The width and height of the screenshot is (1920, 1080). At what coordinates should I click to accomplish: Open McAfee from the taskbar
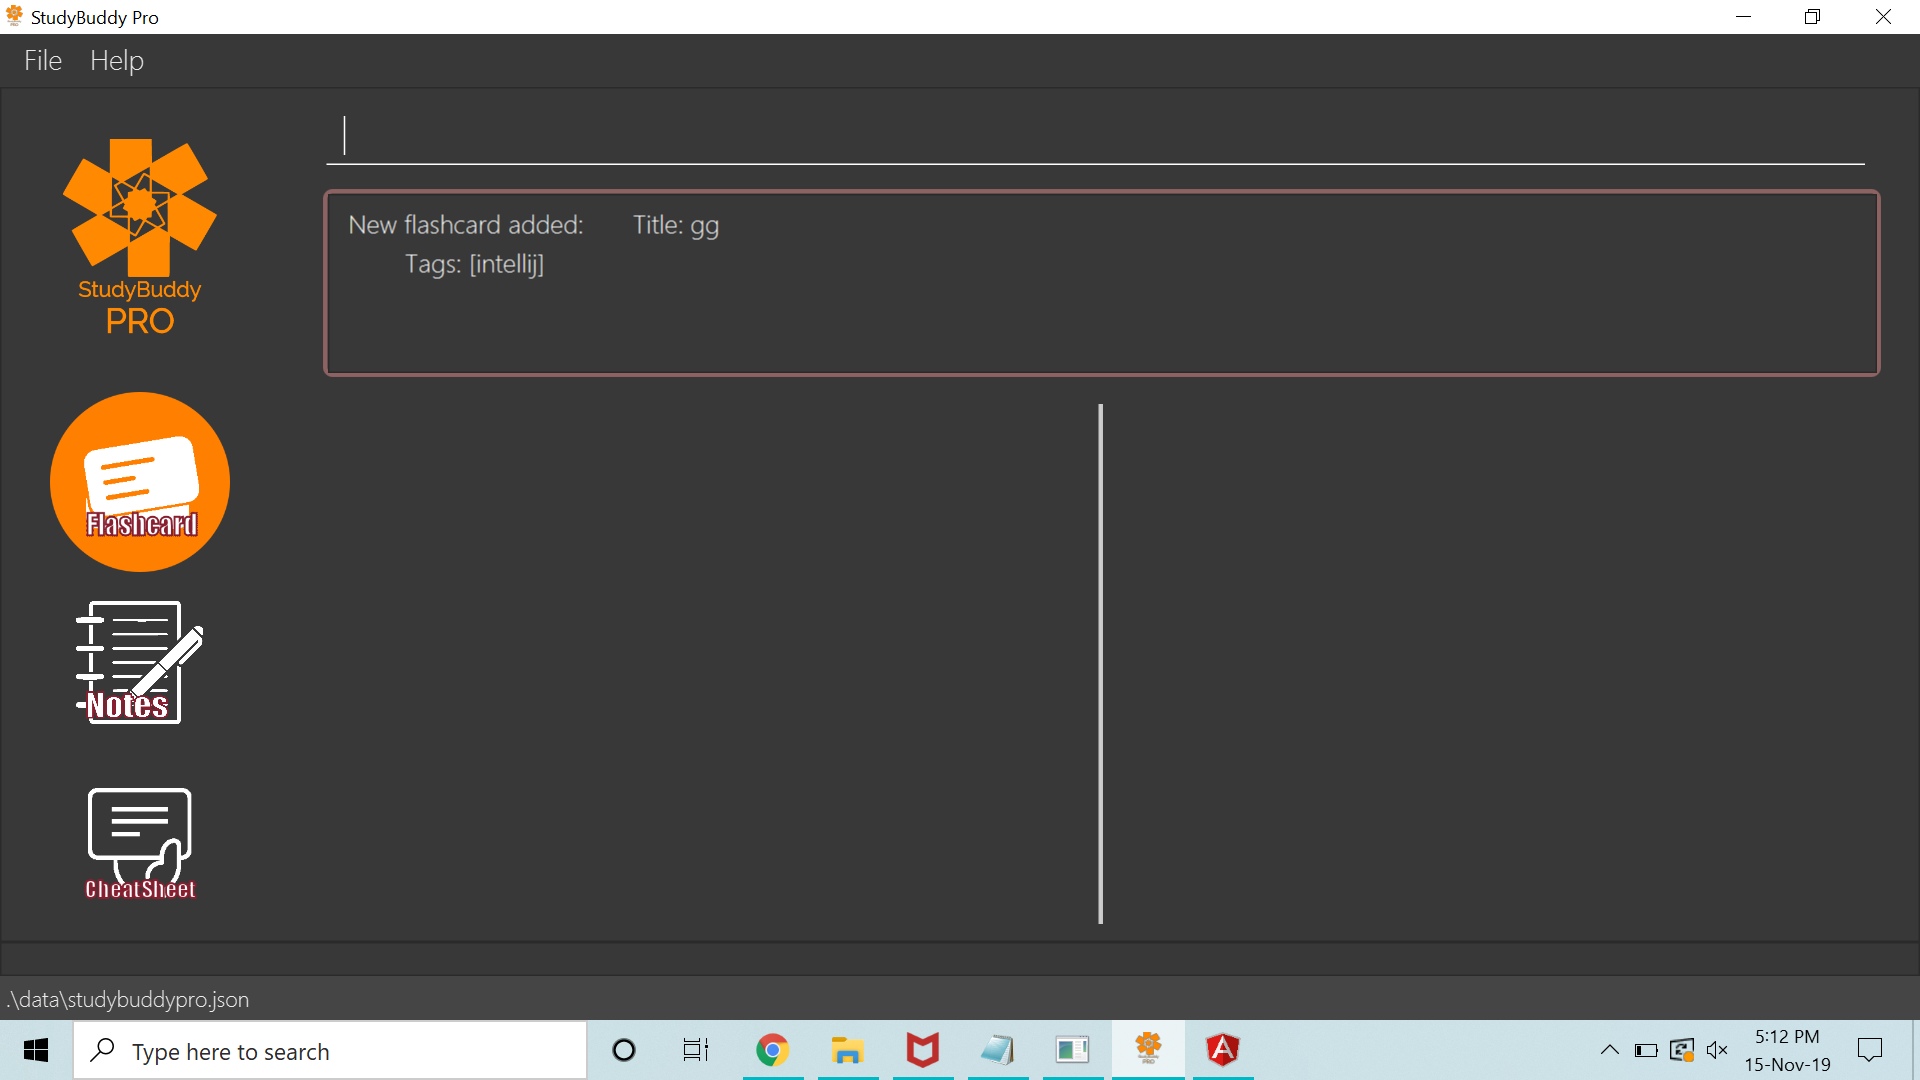[x=922, y=1050]
